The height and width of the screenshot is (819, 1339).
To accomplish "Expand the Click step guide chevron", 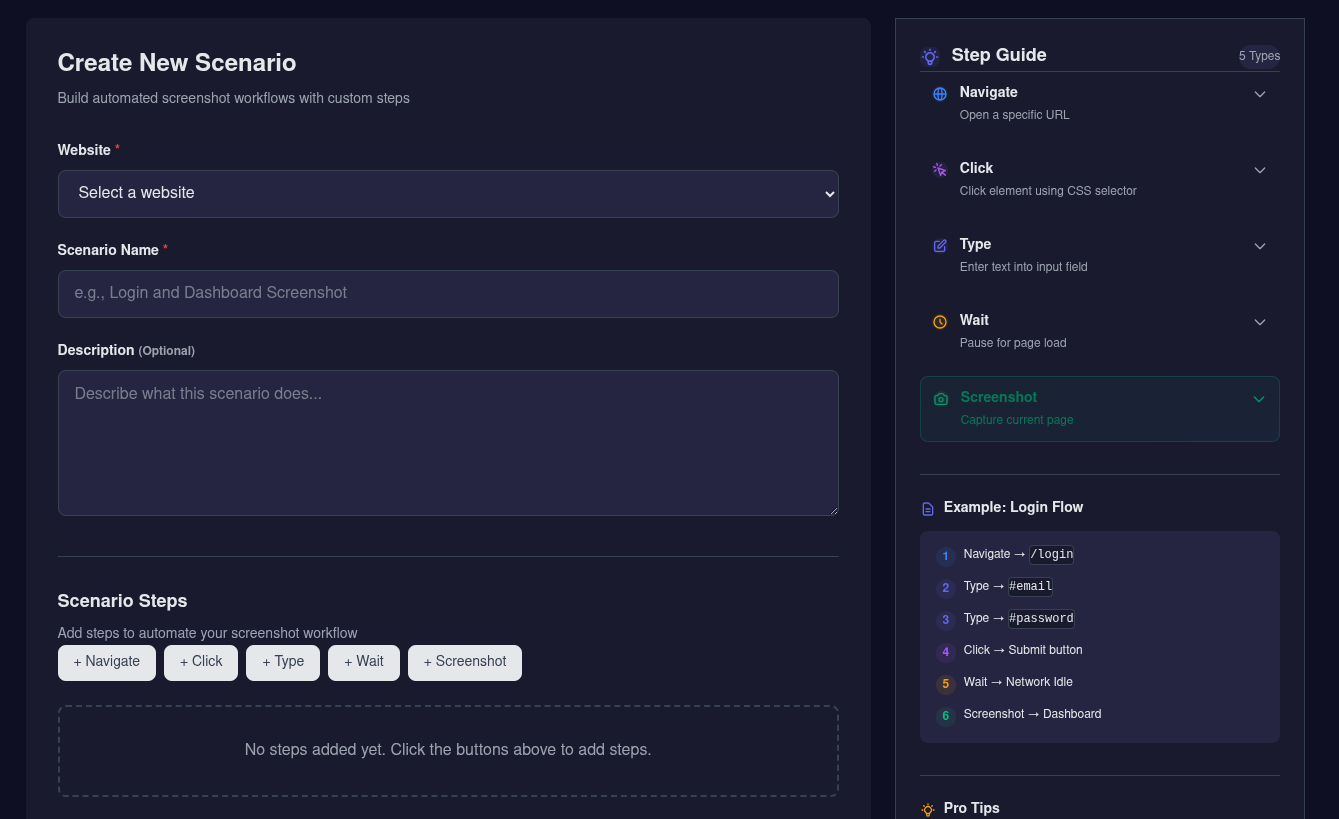I will [x=1260, y=170].
